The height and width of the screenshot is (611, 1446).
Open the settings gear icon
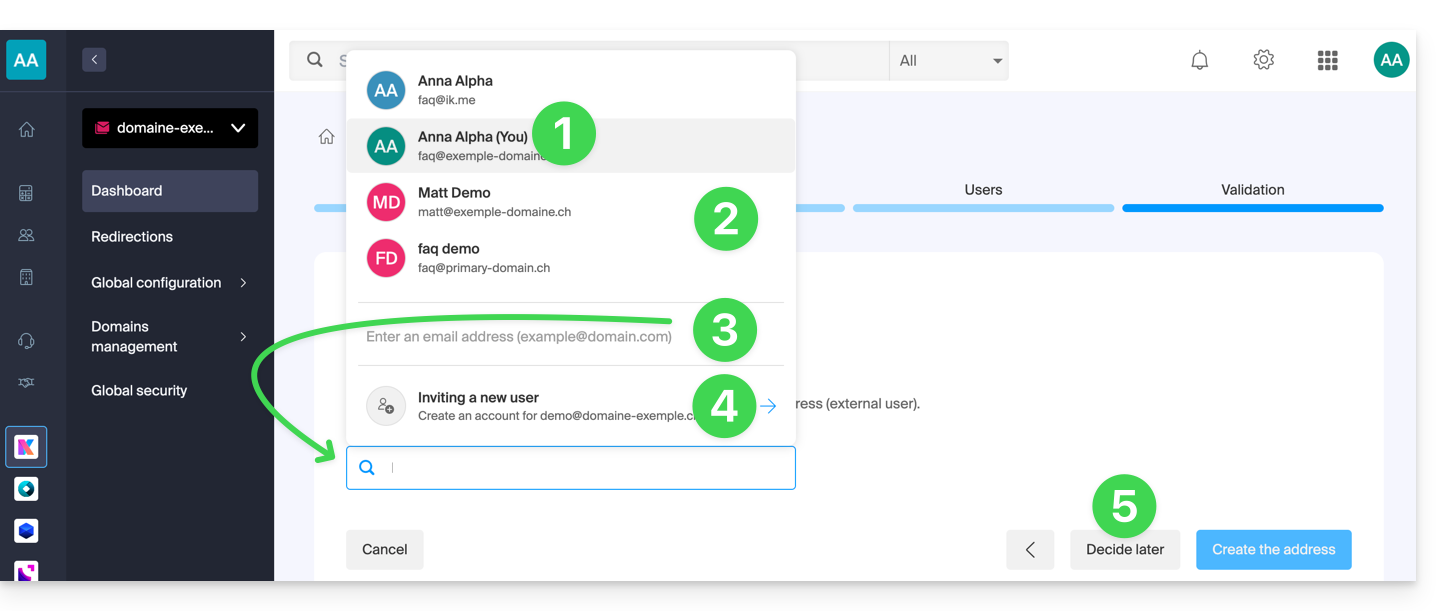point(1264,60)
